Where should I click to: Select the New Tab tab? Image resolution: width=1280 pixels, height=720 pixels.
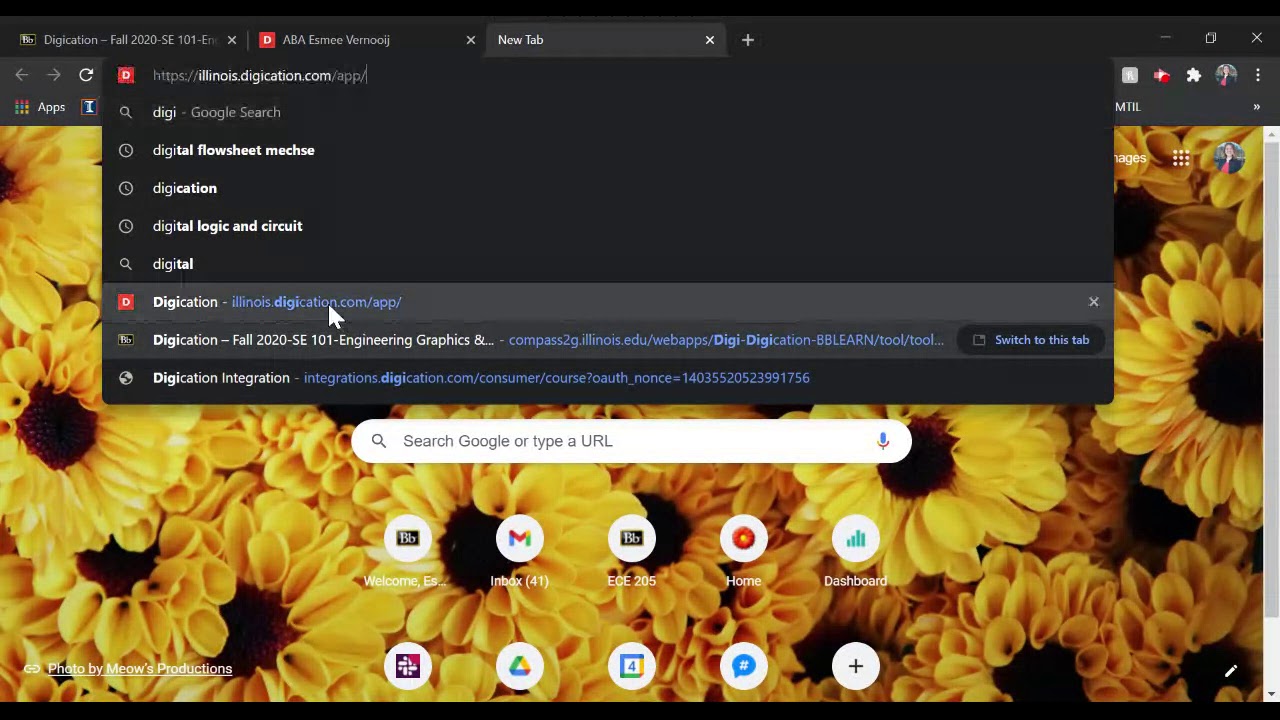coord(606,40)
